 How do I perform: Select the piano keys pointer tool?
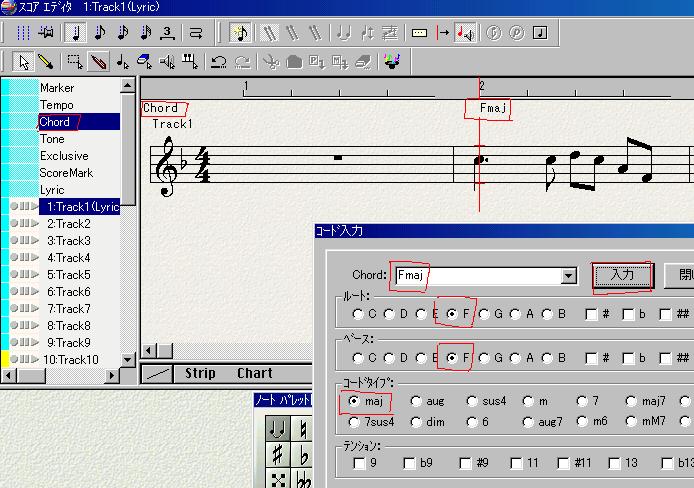pos(190,61)
